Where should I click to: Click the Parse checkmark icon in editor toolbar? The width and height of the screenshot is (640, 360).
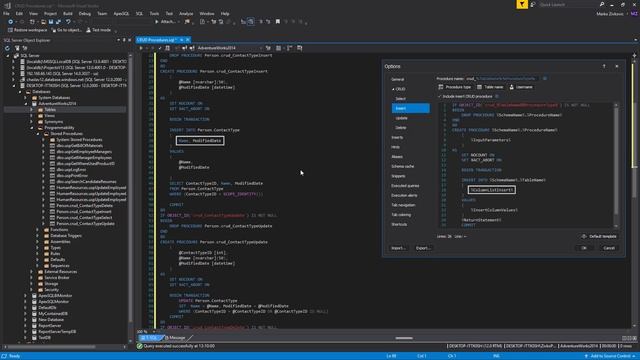(160, 48)
